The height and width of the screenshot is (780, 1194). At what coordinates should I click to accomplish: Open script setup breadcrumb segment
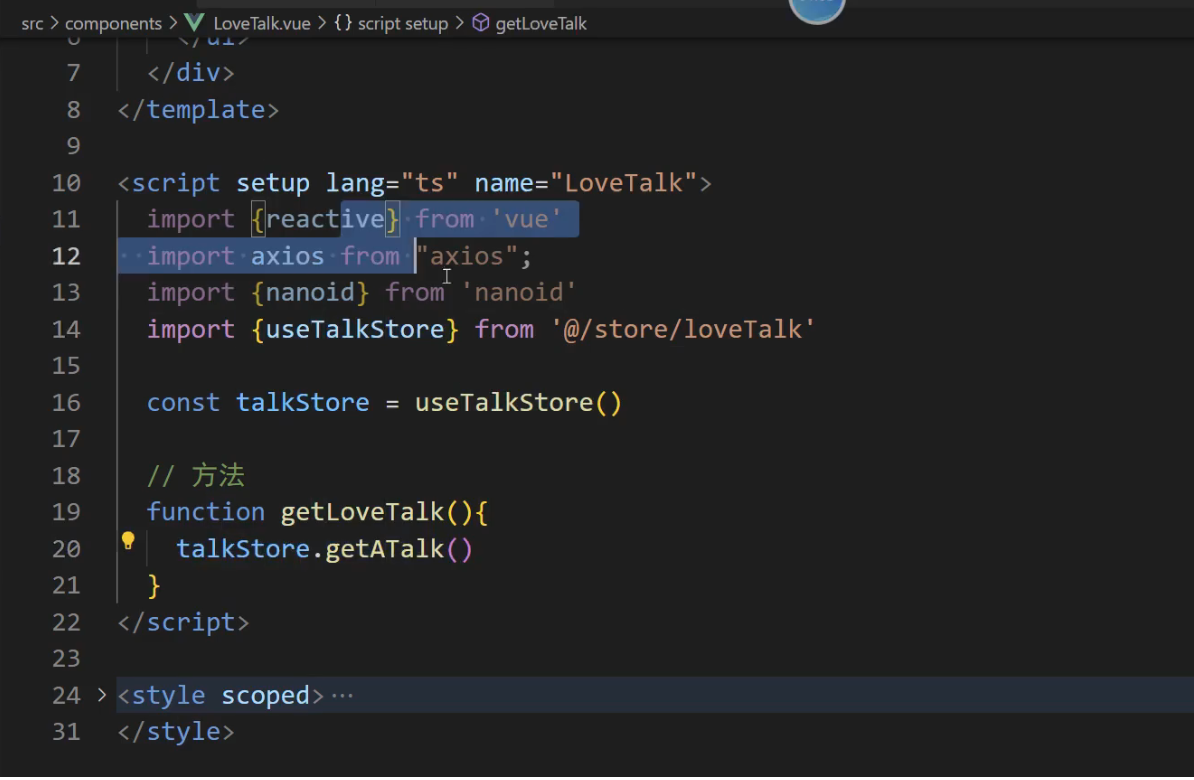tap(403, 24)
